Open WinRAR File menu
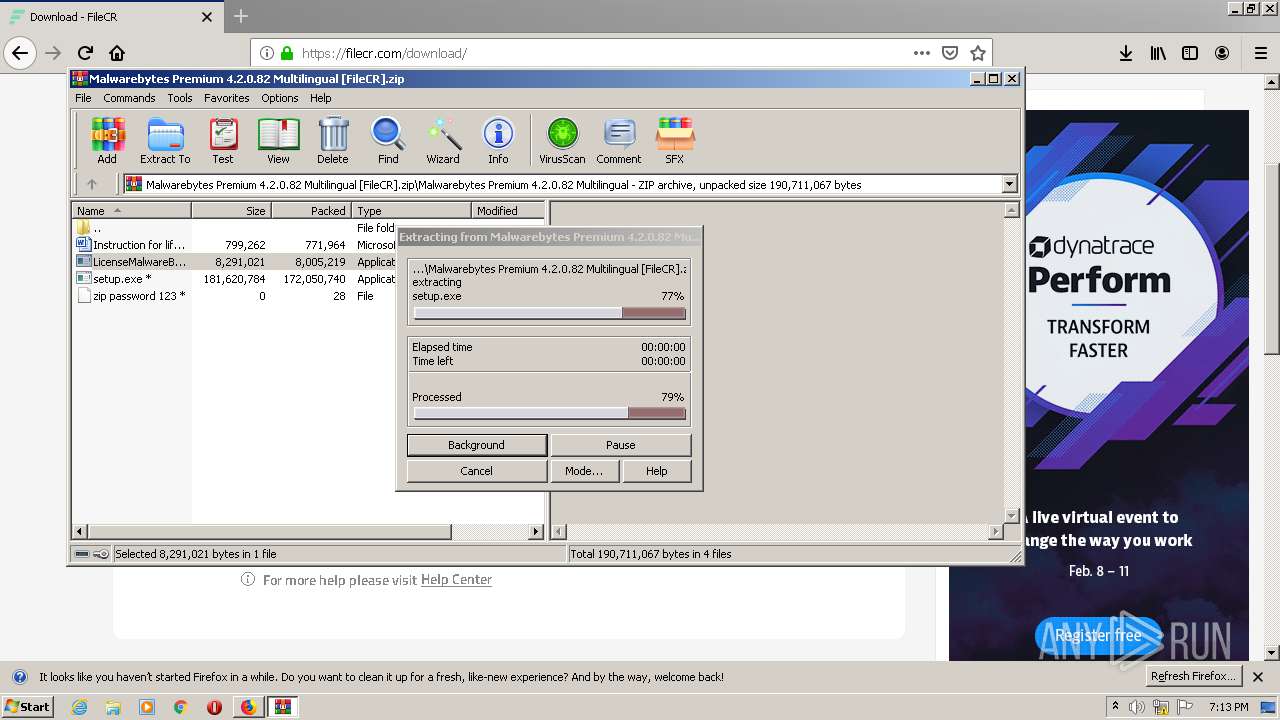 [83, 98]
